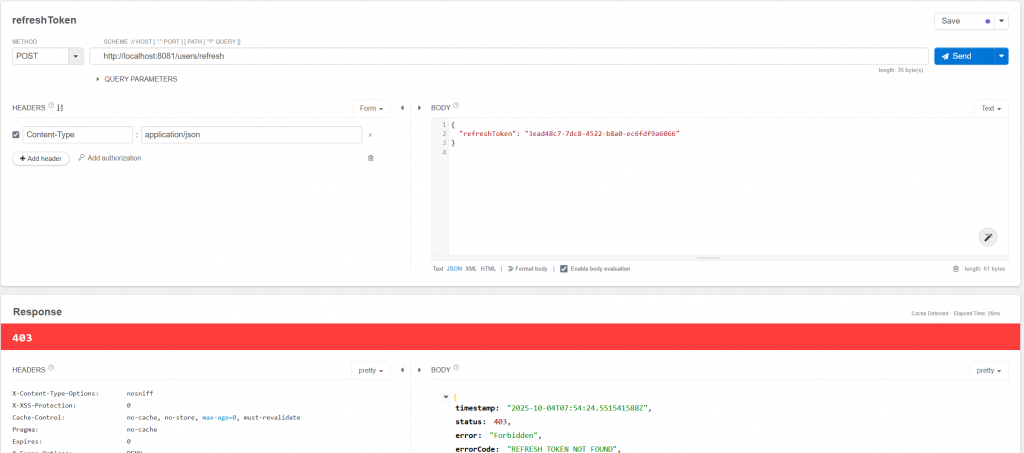Open the request body Text dropdown
The width and height of the screenshot is (1024, 453).
(991, 108)
